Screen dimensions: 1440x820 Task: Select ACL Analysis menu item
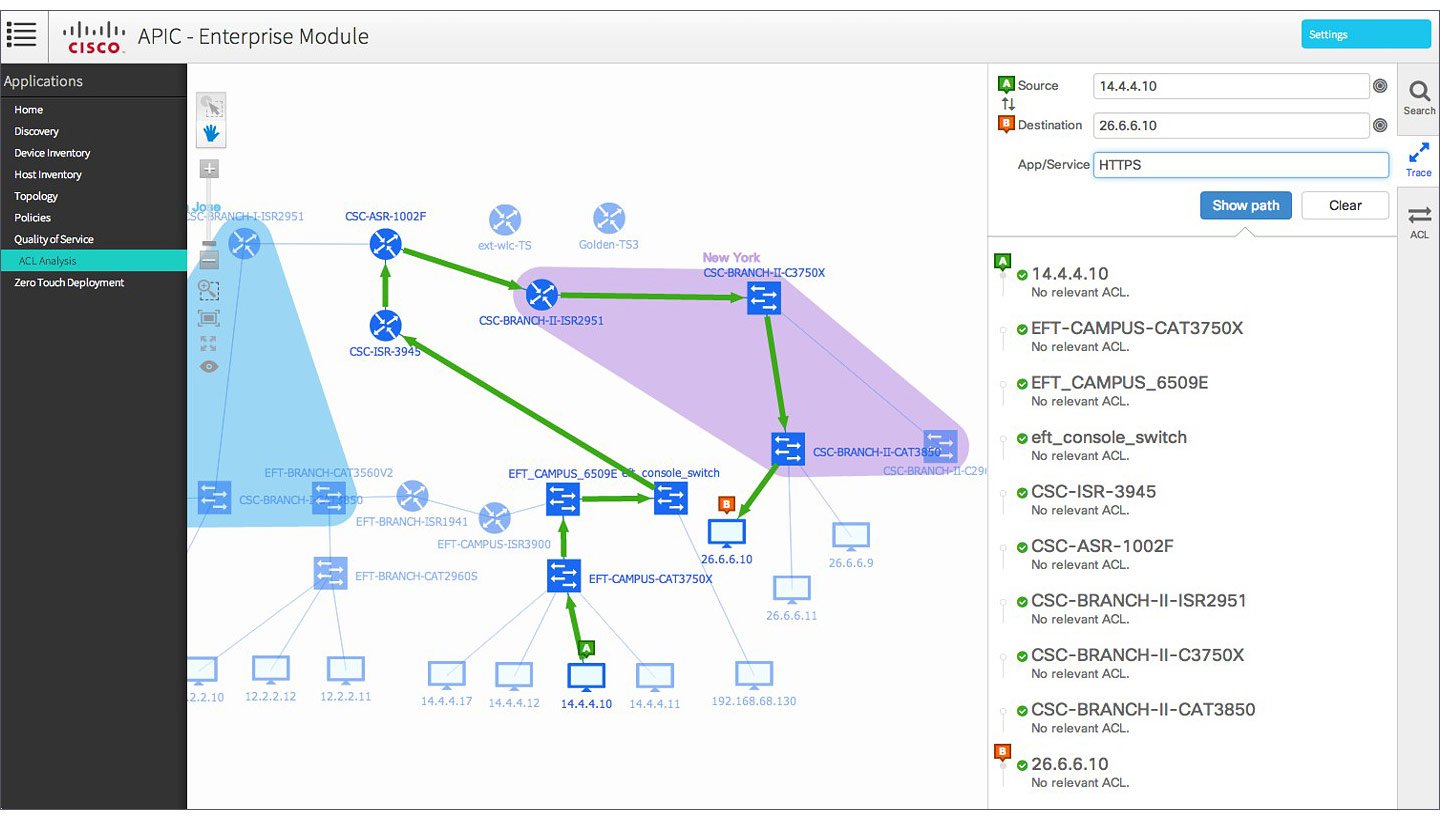tap(93, 261)
